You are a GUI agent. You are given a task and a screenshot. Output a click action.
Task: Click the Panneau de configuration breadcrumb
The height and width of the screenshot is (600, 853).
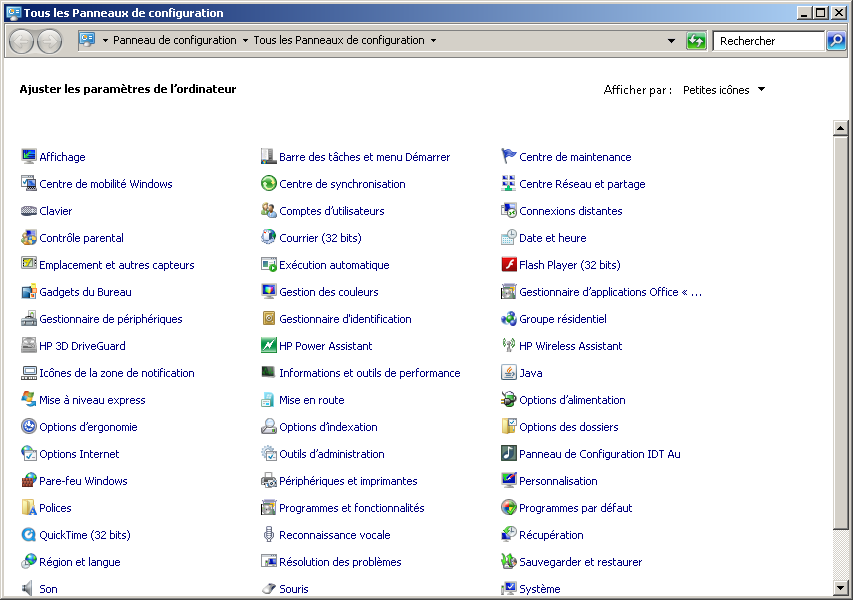[x=175, y=40]
